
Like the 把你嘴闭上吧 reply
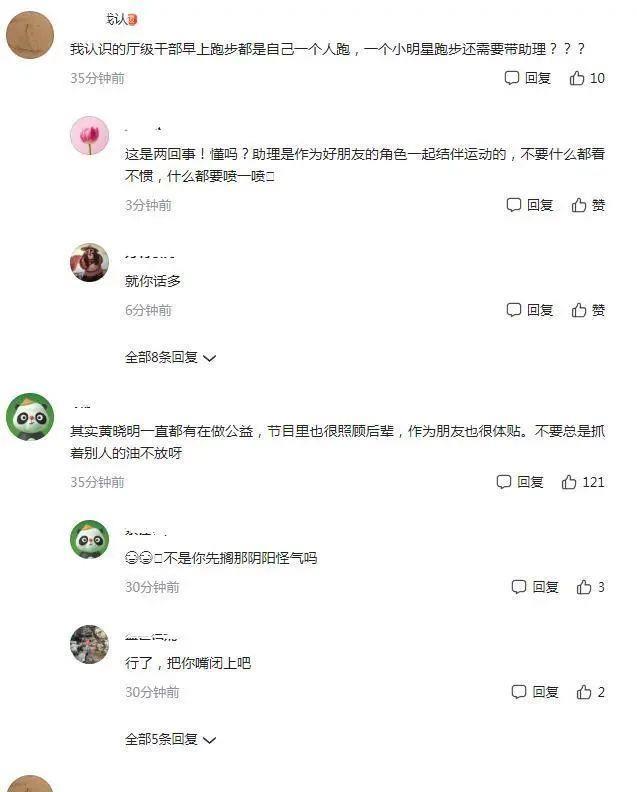(590, 692)
